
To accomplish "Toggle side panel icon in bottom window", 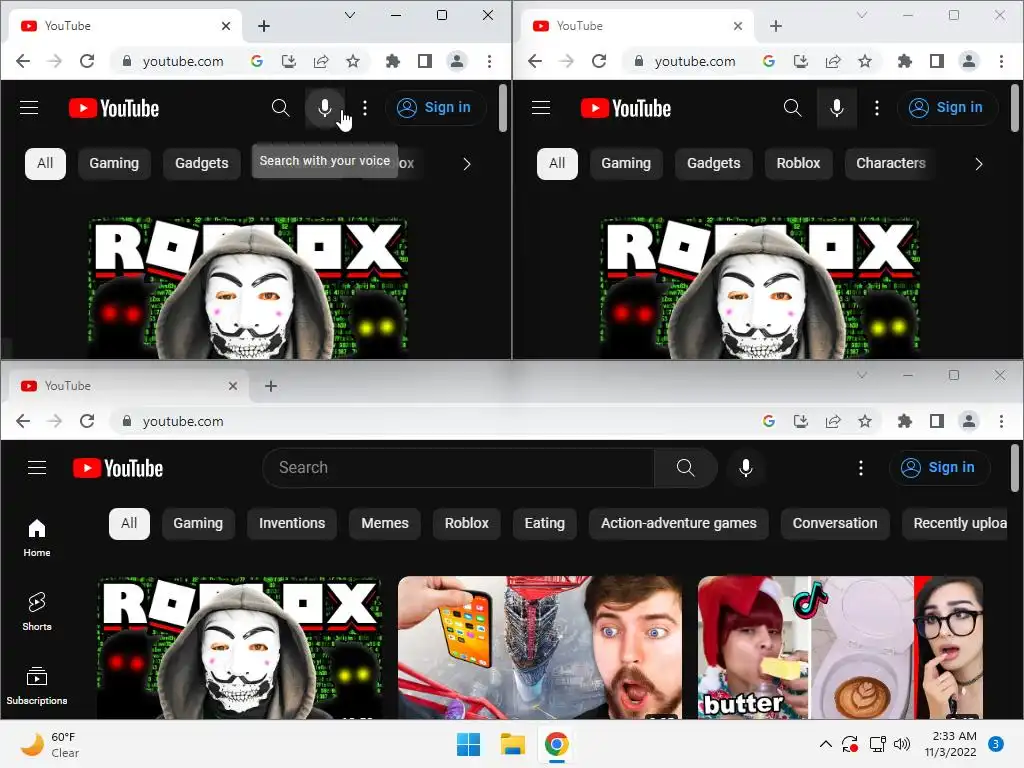I will tap(936, 421).
